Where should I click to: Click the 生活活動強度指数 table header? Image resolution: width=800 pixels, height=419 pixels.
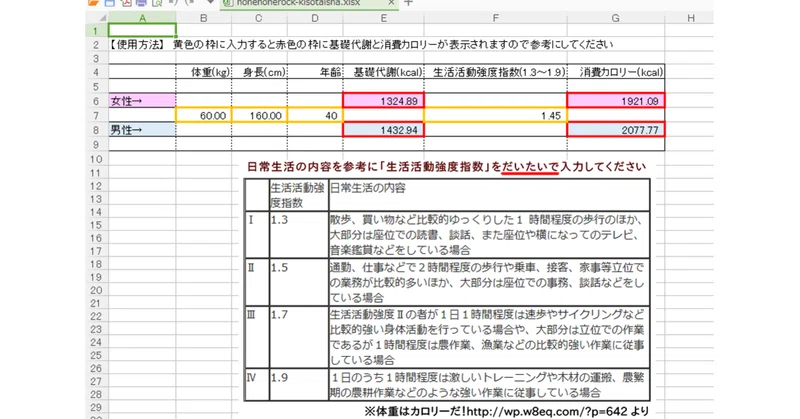pos(298,195)
